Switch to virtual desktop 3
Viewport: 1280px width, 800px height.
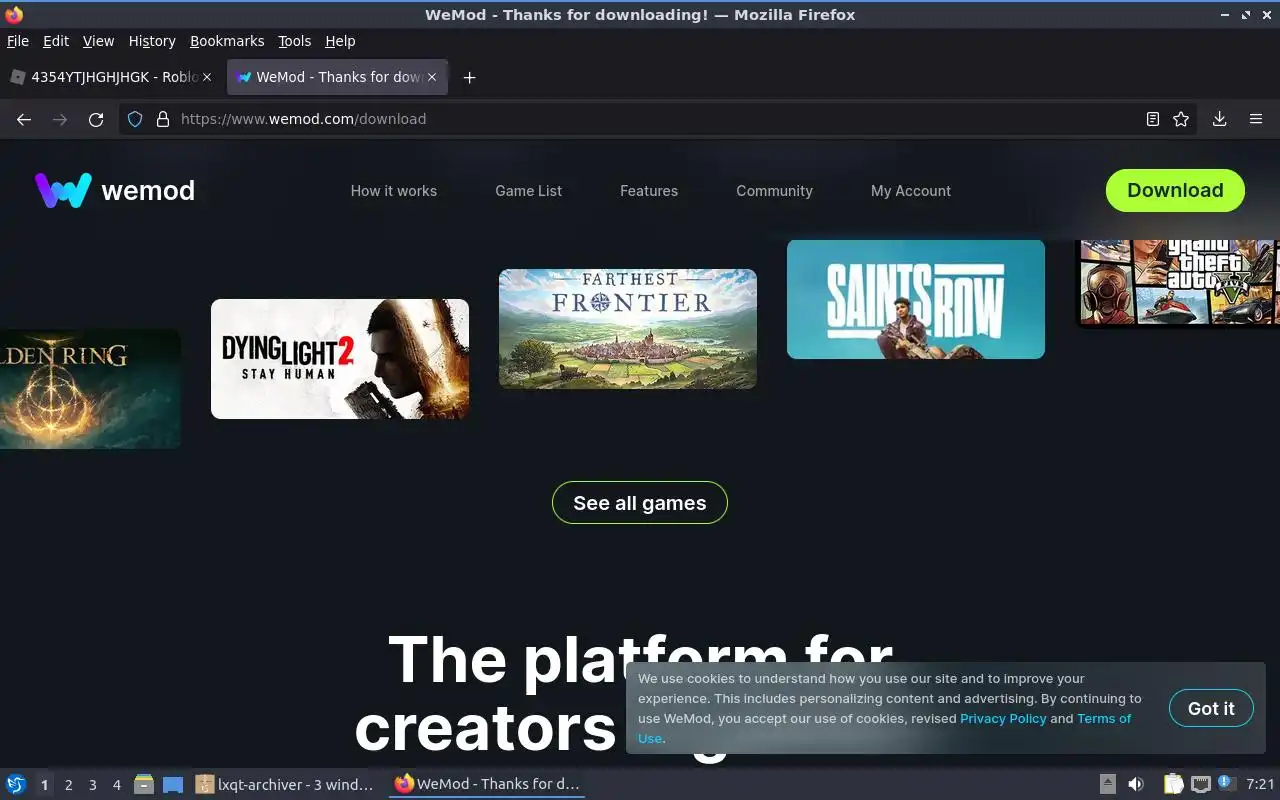92,785
